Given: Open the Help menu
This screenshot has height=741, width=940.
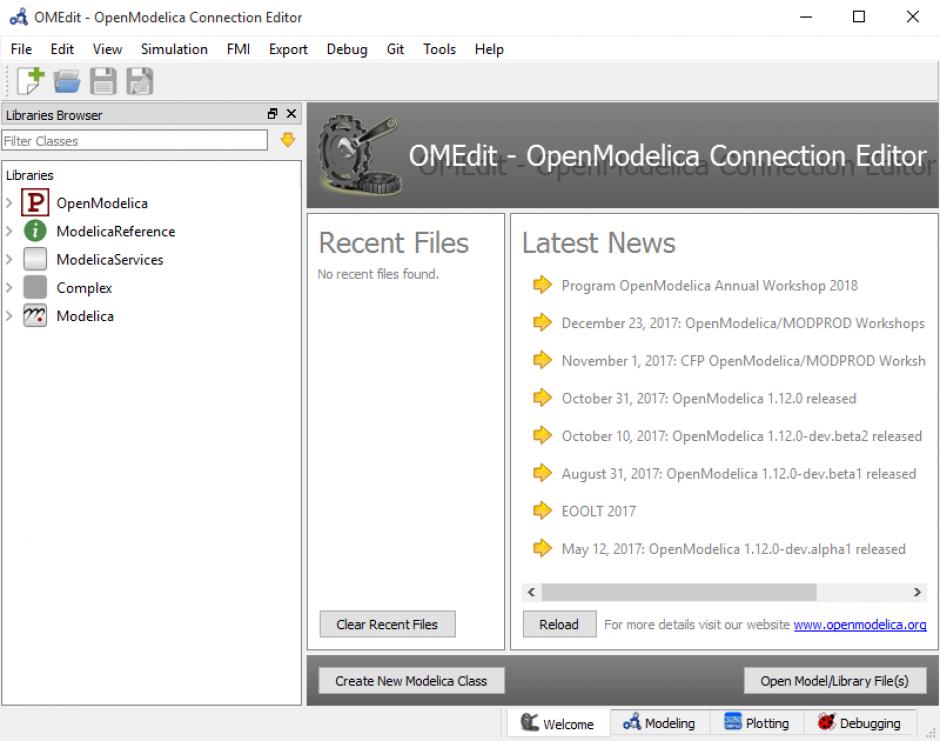Looking at the screenshot, I should pyautogui.click(x=489, y=49).
